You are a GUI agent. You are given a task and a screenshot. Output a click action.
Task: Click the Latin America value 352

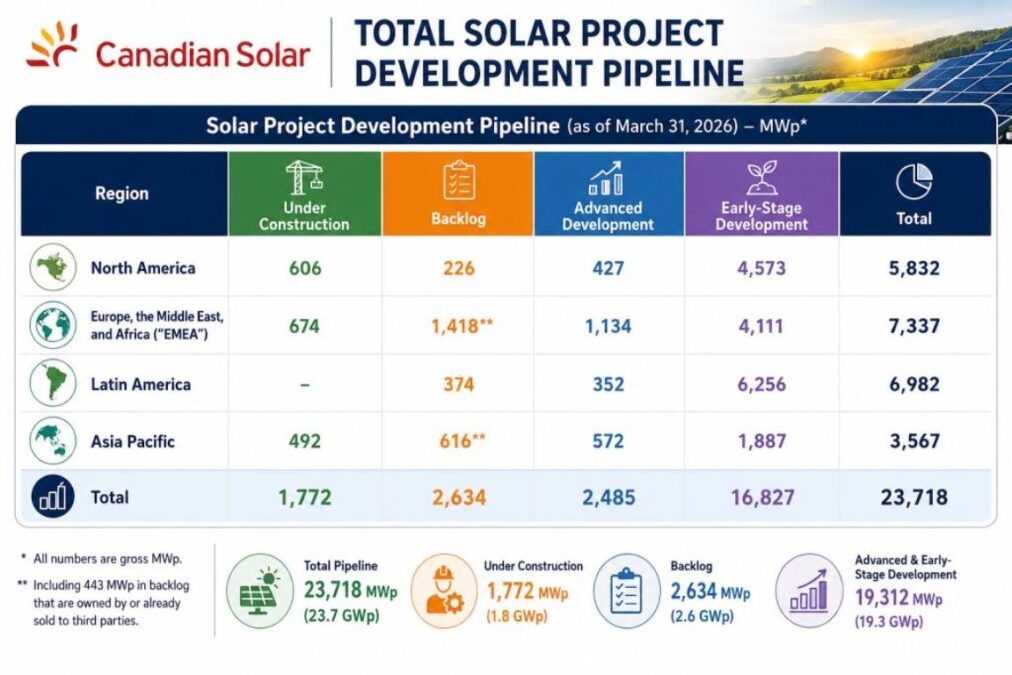(608, 385)
